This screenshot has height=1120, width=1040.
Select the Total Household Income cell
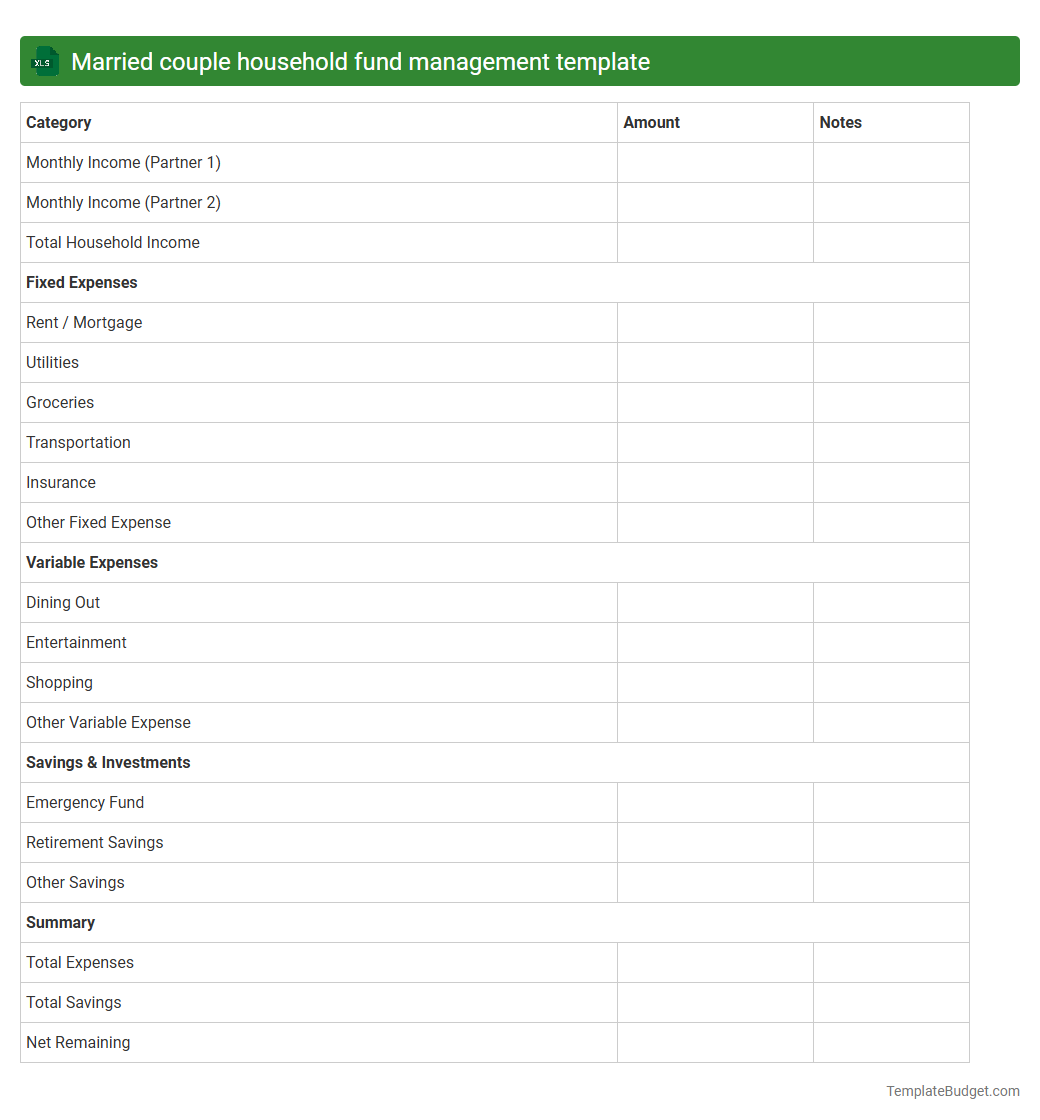pyautogui.click(x=112, y=242)
